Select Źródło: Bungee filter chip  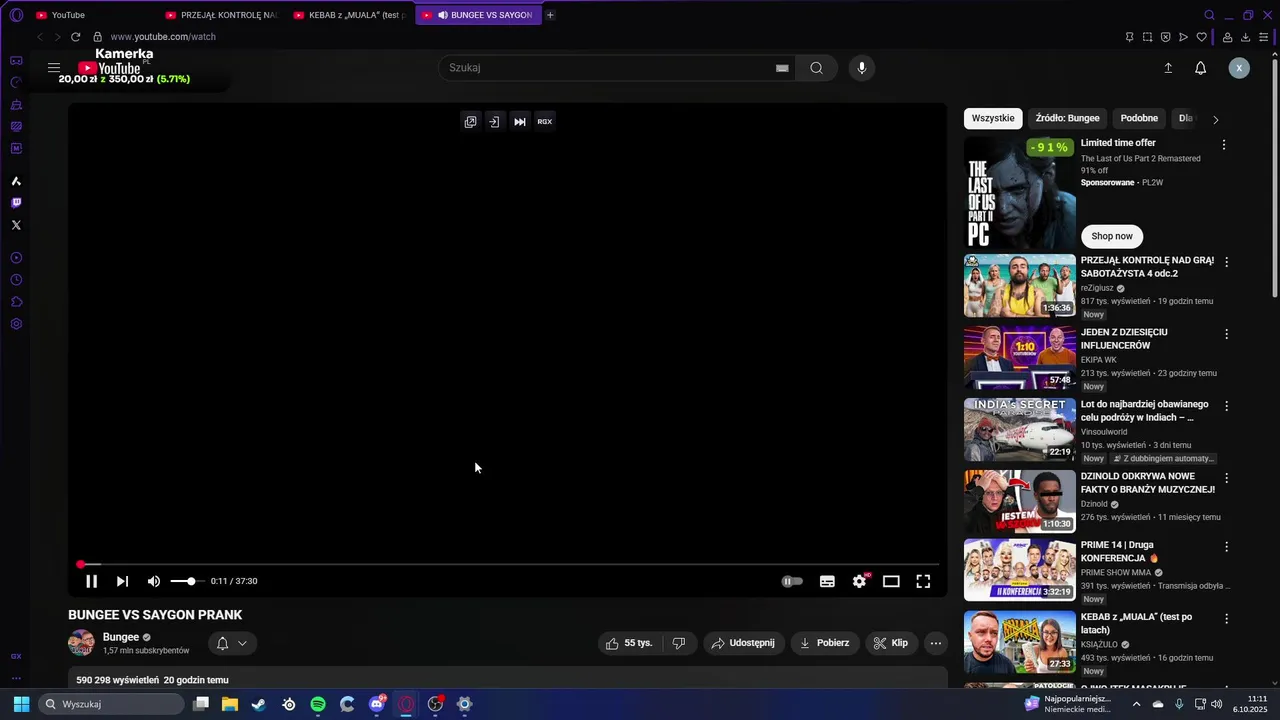[x=1067, y=118]
